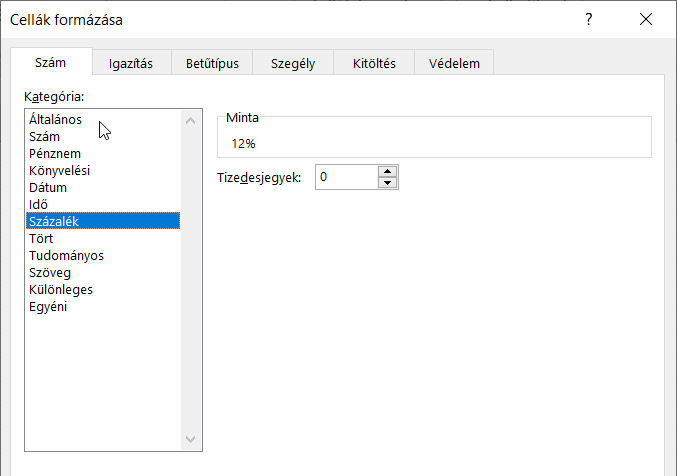
Task: Switch to the Igazítás tab
Action: pos(130,63)
